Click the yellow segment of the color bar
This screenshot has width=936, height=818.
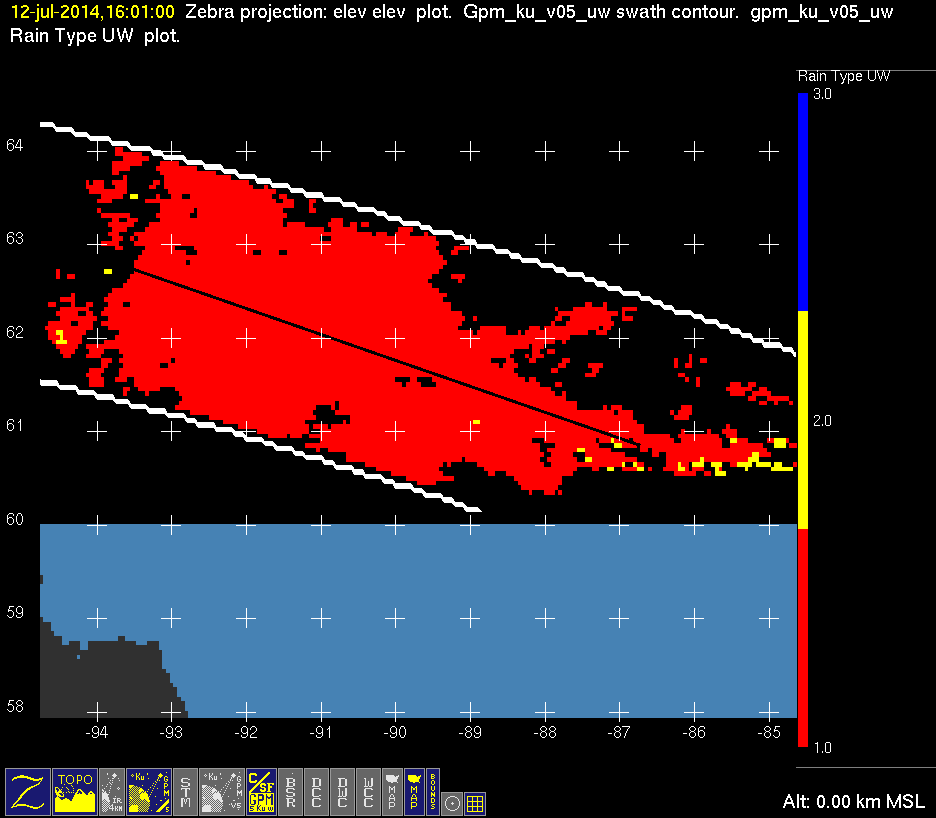(802, 418)
